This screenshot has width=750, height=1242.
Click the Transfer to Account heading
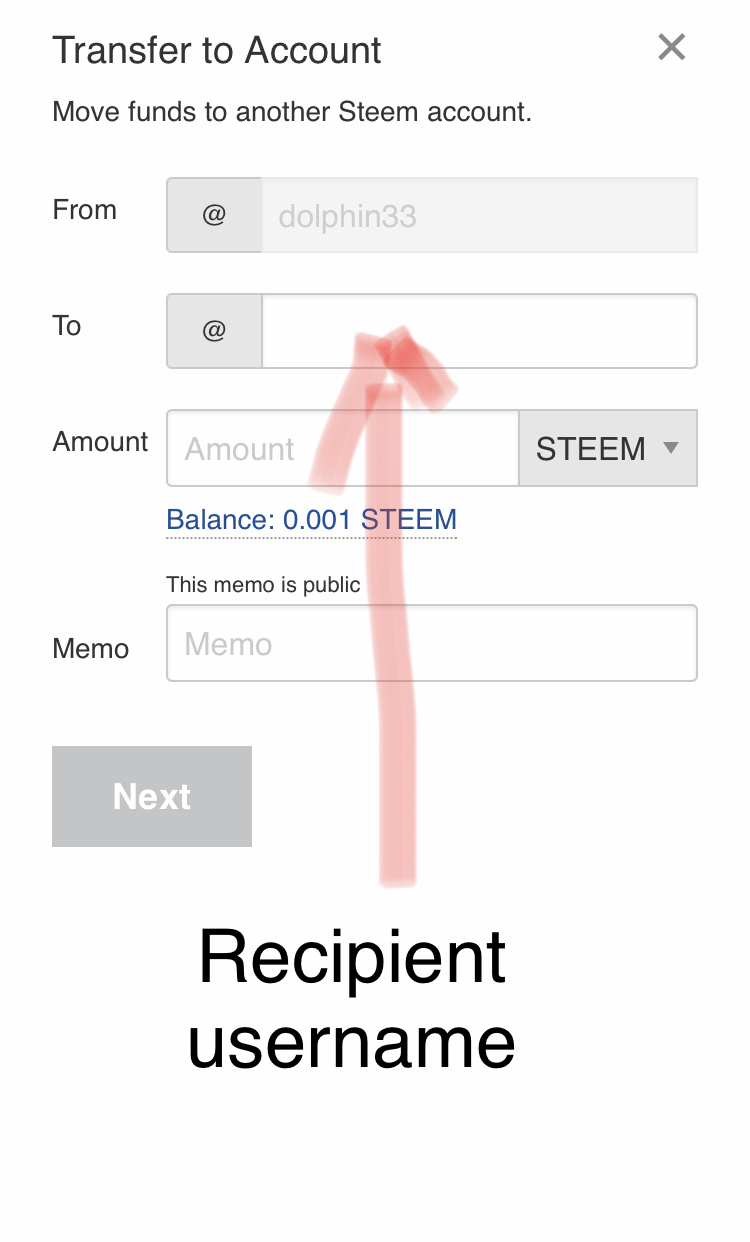pyautogui.click(x=217, y=50)
